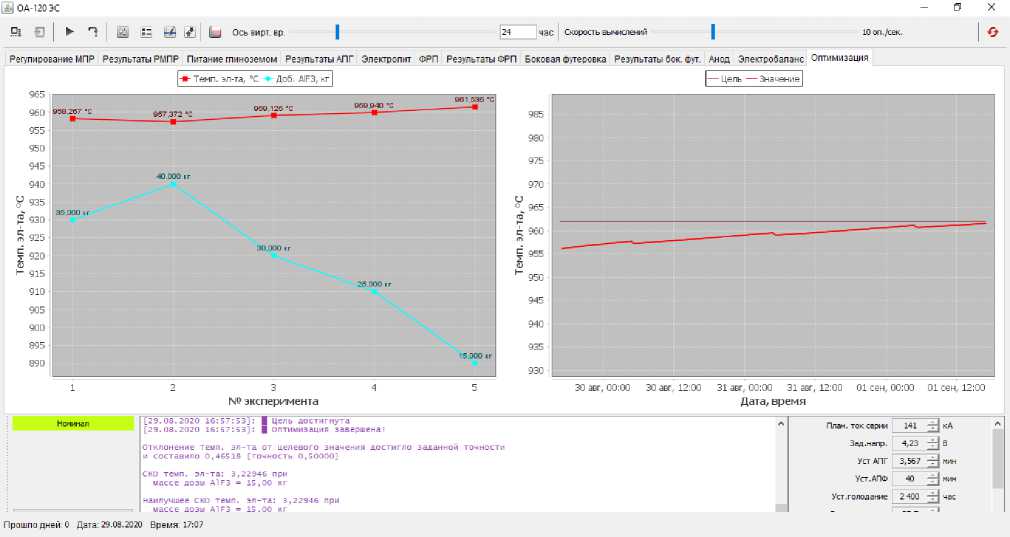Click the 'Ось вирт. вр.' slider handle

337,32
